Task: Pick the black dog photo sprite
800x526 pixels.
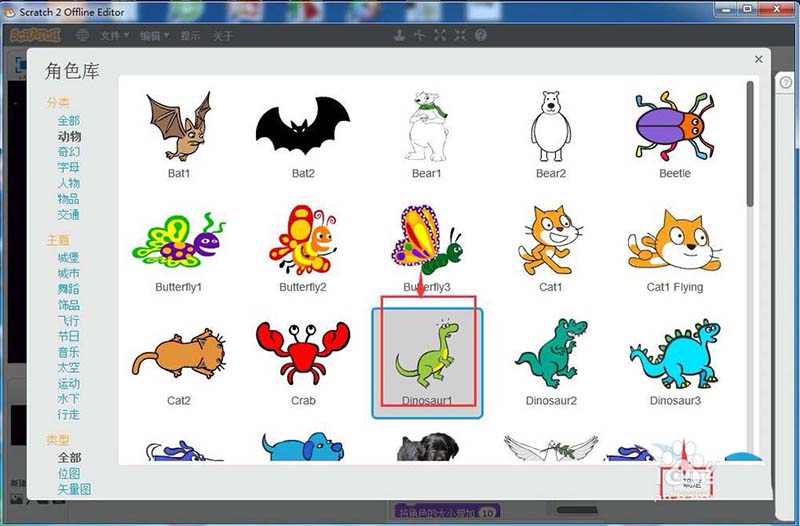Action: tap(427, 447)
